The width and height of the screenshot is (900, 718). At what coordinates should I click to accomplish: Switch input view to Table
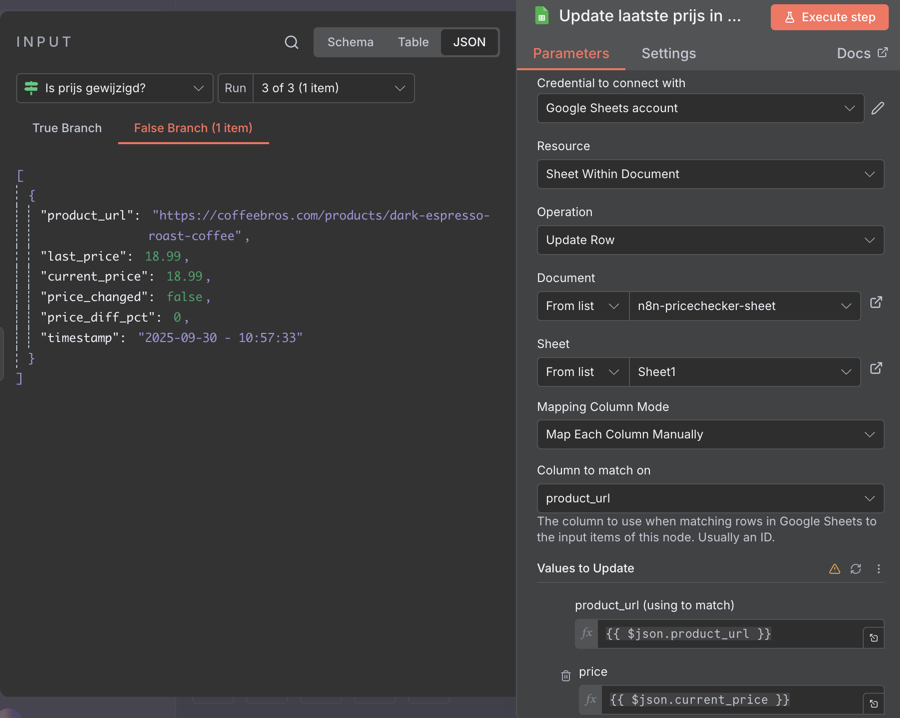pos(413,42)
